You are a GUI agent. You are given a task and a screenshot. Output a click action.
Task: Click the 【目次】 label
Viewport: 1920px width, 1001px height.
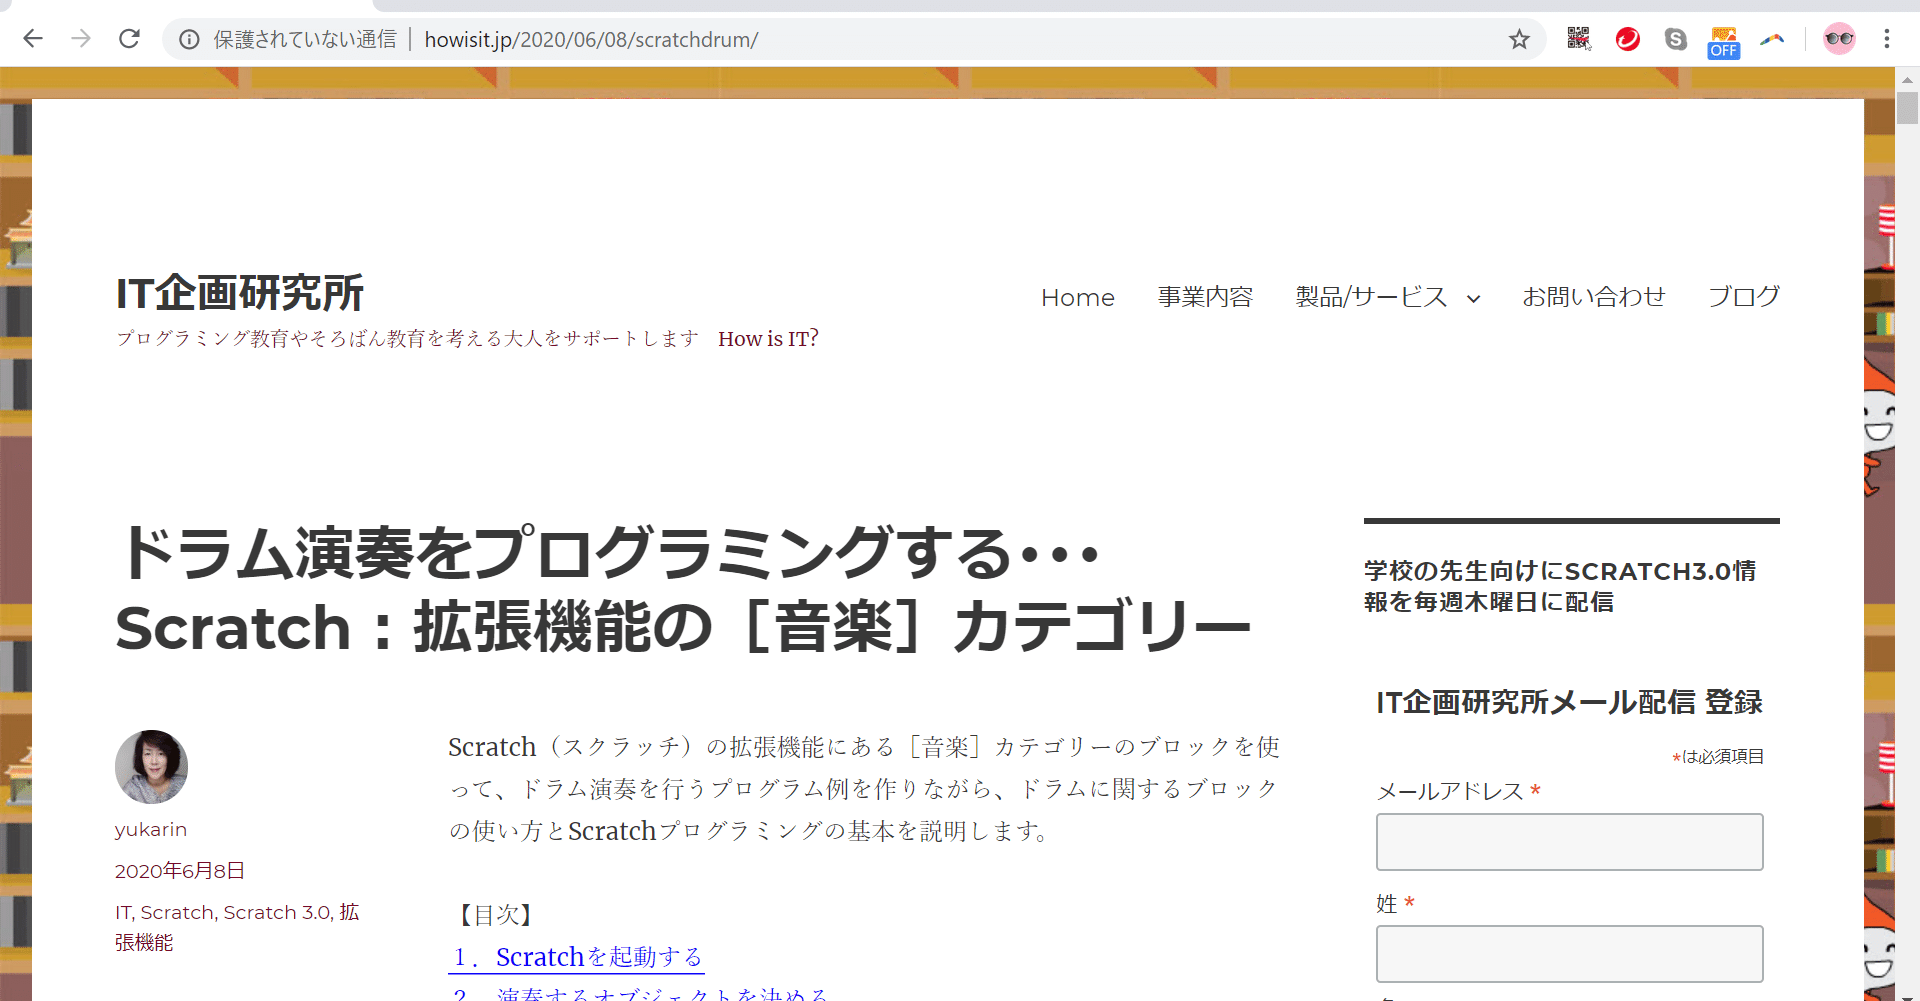pyautogui.click(x=496, y=915)
